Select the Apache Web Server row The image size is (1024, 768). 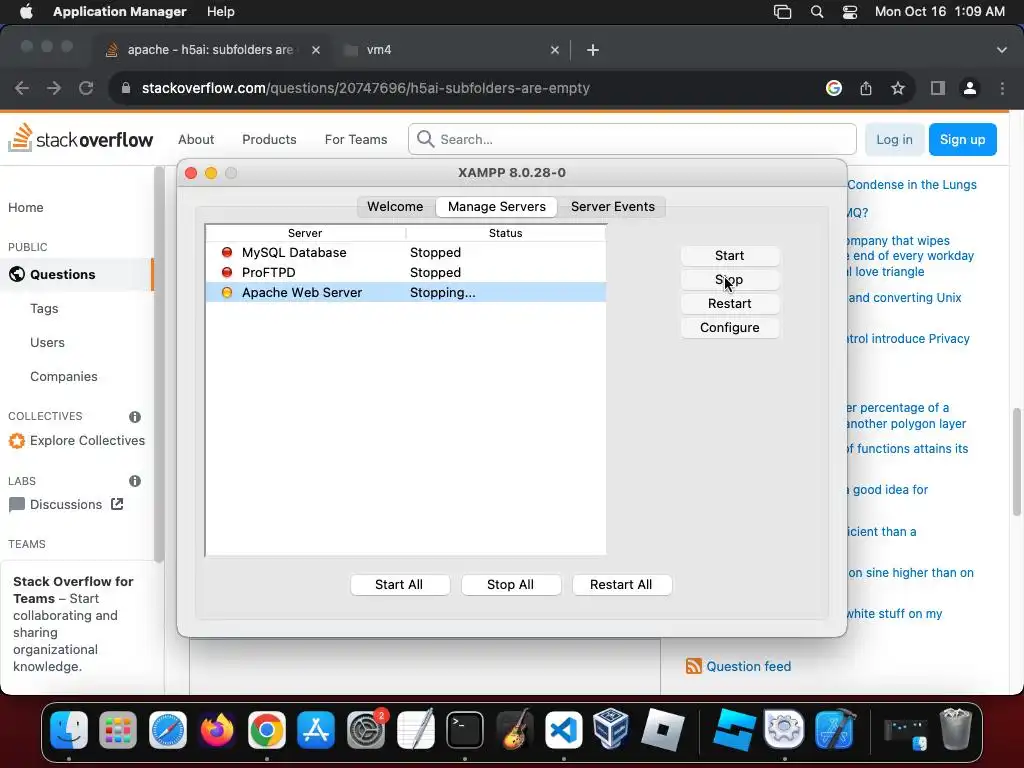[406, 293]
